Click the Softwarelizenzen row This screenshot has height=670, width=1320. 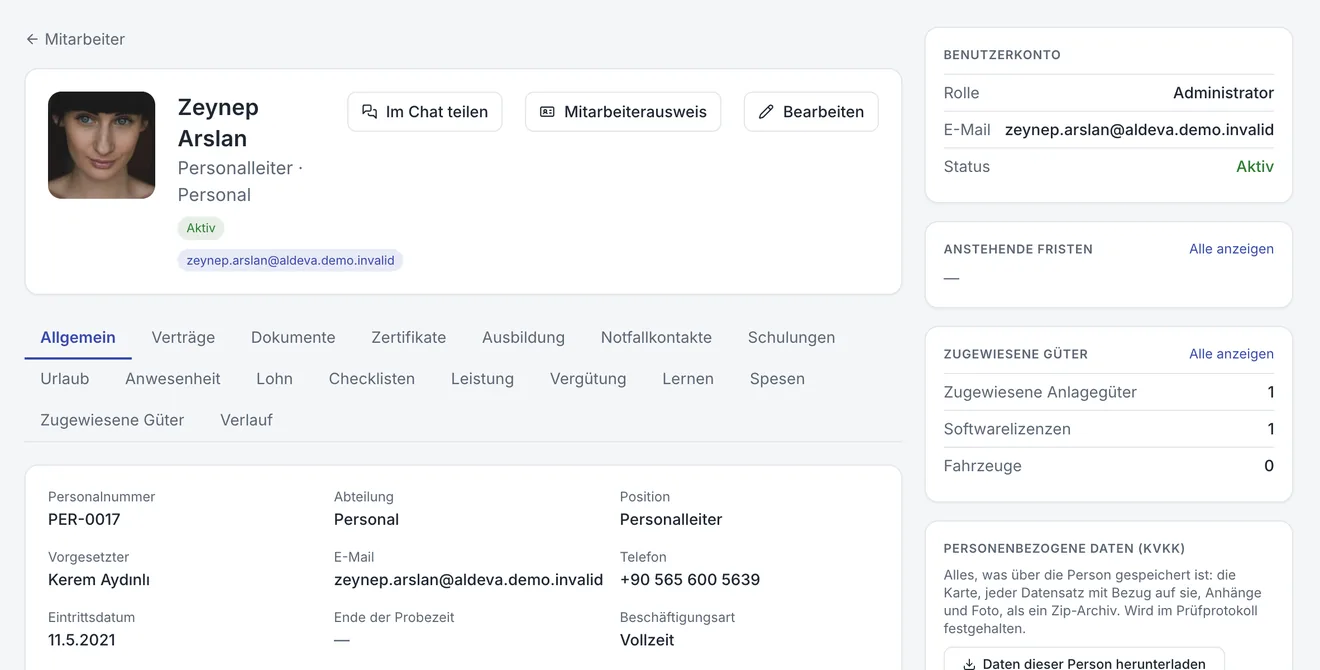(1109, 429)
